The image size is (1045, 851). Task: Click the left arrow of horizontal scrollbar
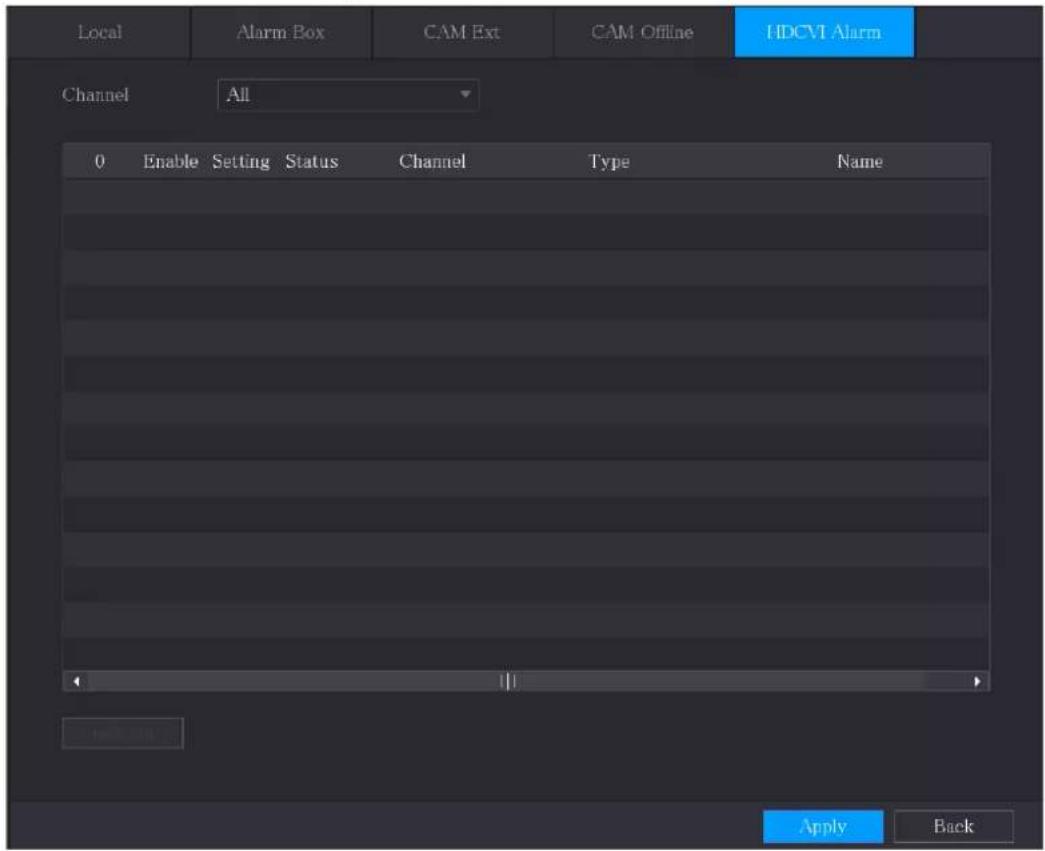click(x=77, y=681)
